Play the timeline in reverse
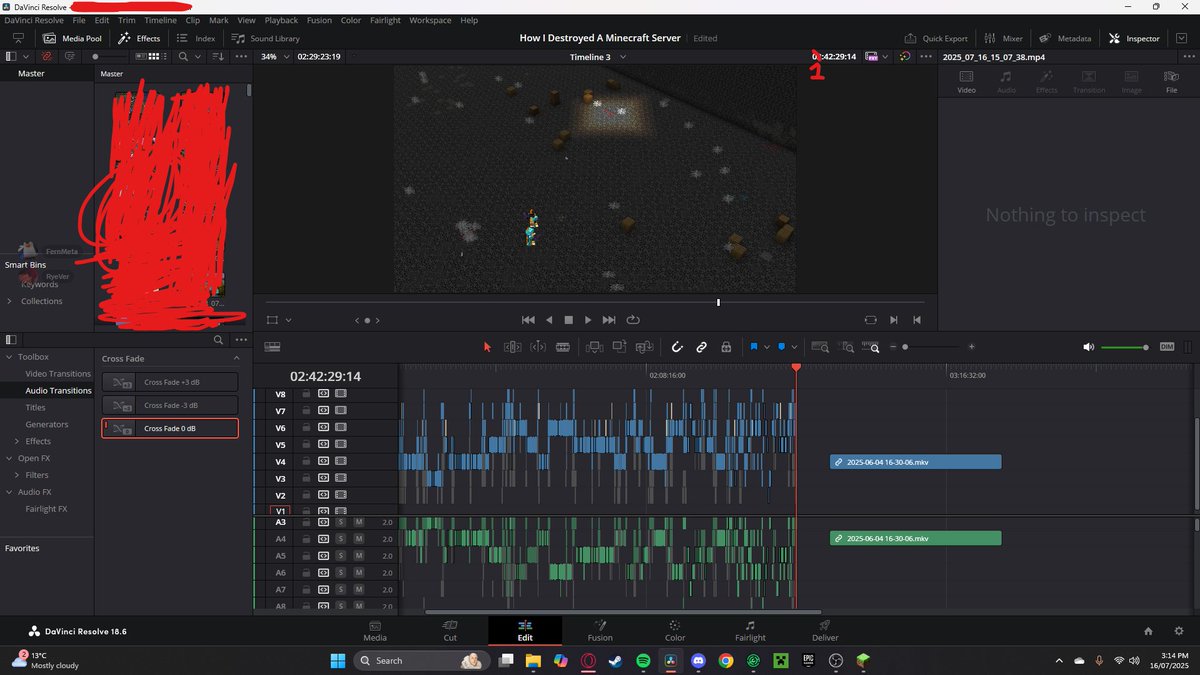Viewport: 1200px width, 675px height. [549, 320]
